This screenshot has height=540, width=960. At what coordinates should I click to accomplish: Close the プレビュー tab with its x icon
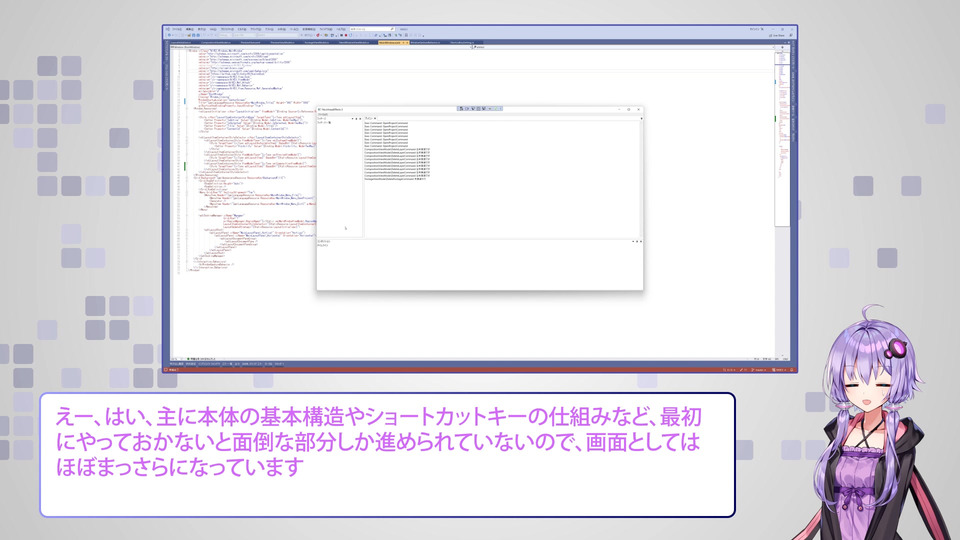pyautogui.click(x=375, y=118)
